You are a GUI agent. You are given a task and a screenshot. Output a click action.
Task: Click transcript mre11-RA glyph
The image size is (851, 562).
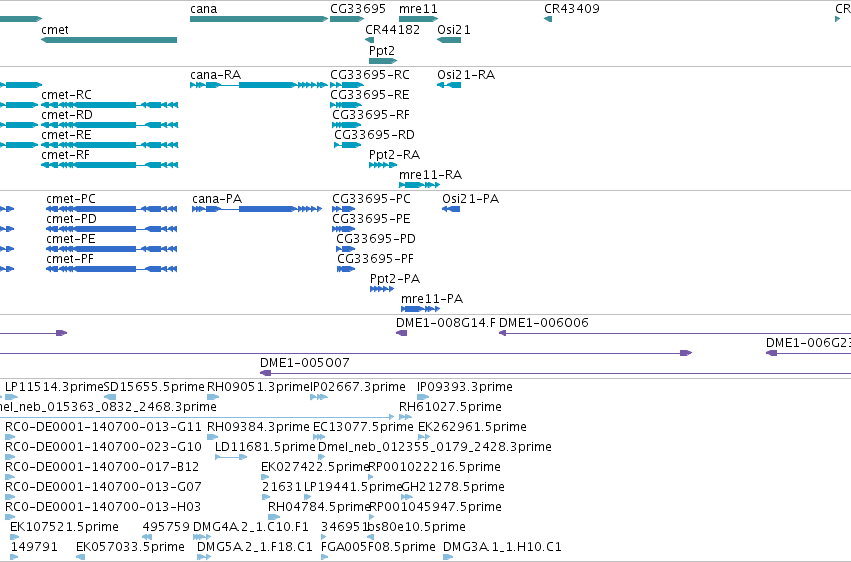[419, 185]
